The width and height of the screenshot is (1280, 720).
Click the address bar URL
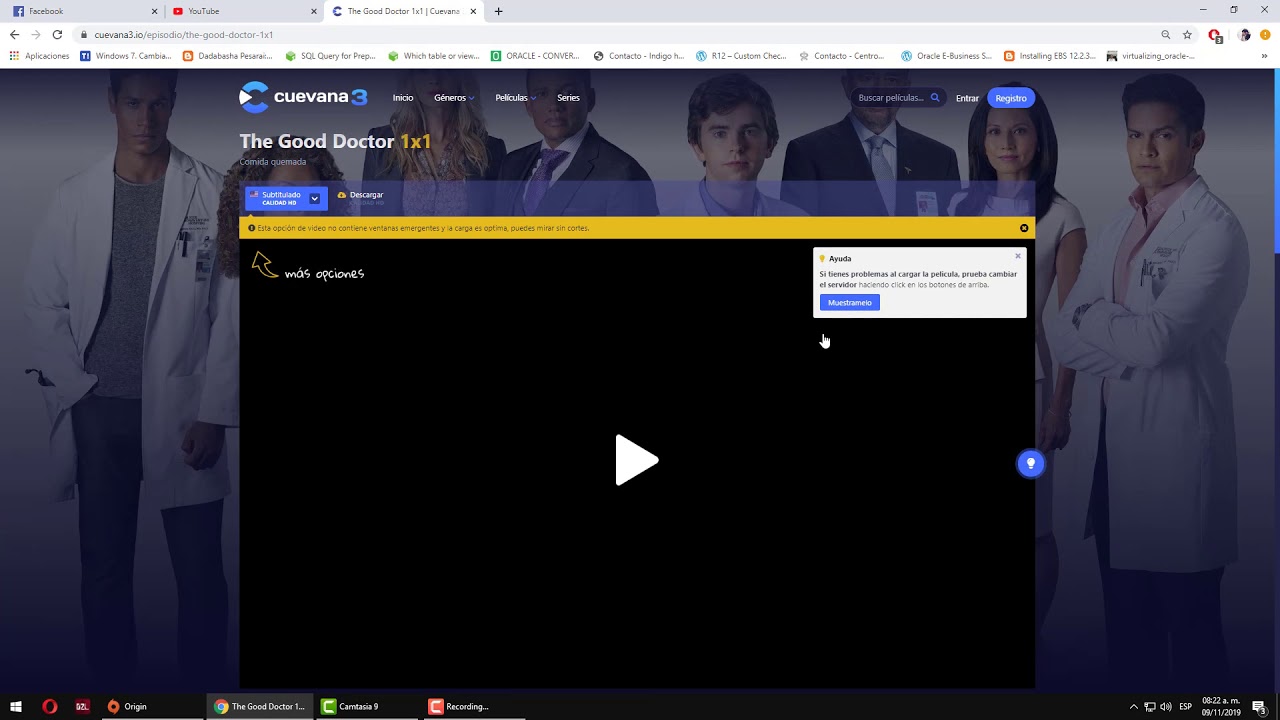184,35
